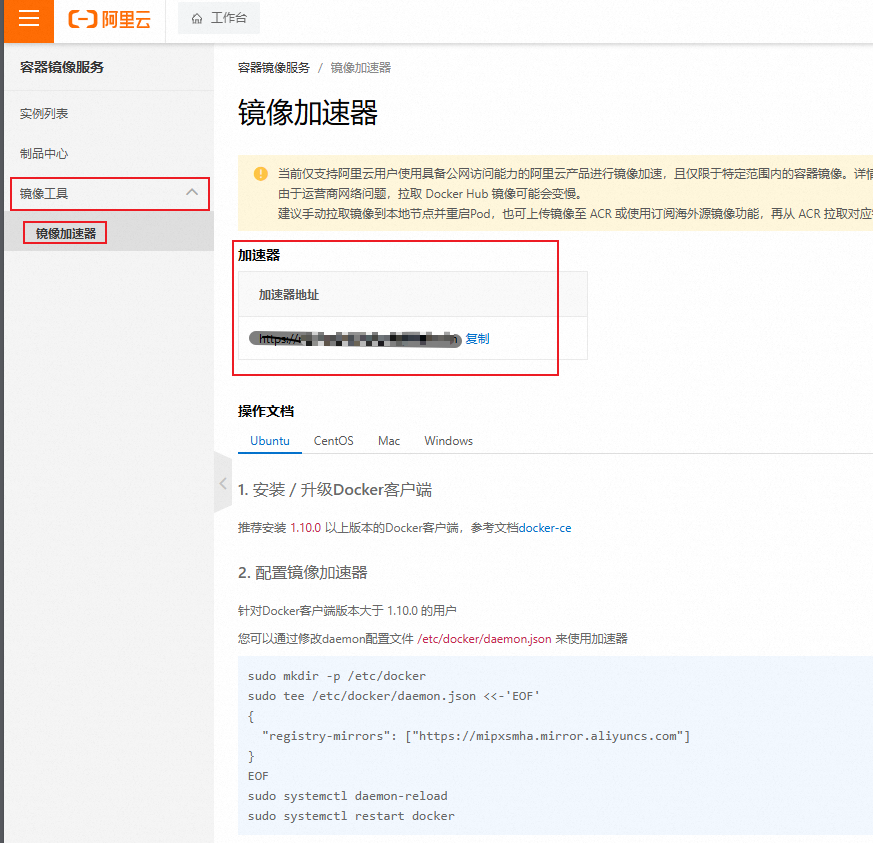Click the 1. 安装 / 升级Docker客户端 heading
The width and height of the screenshot is (873, 843).
coord(335,490)
